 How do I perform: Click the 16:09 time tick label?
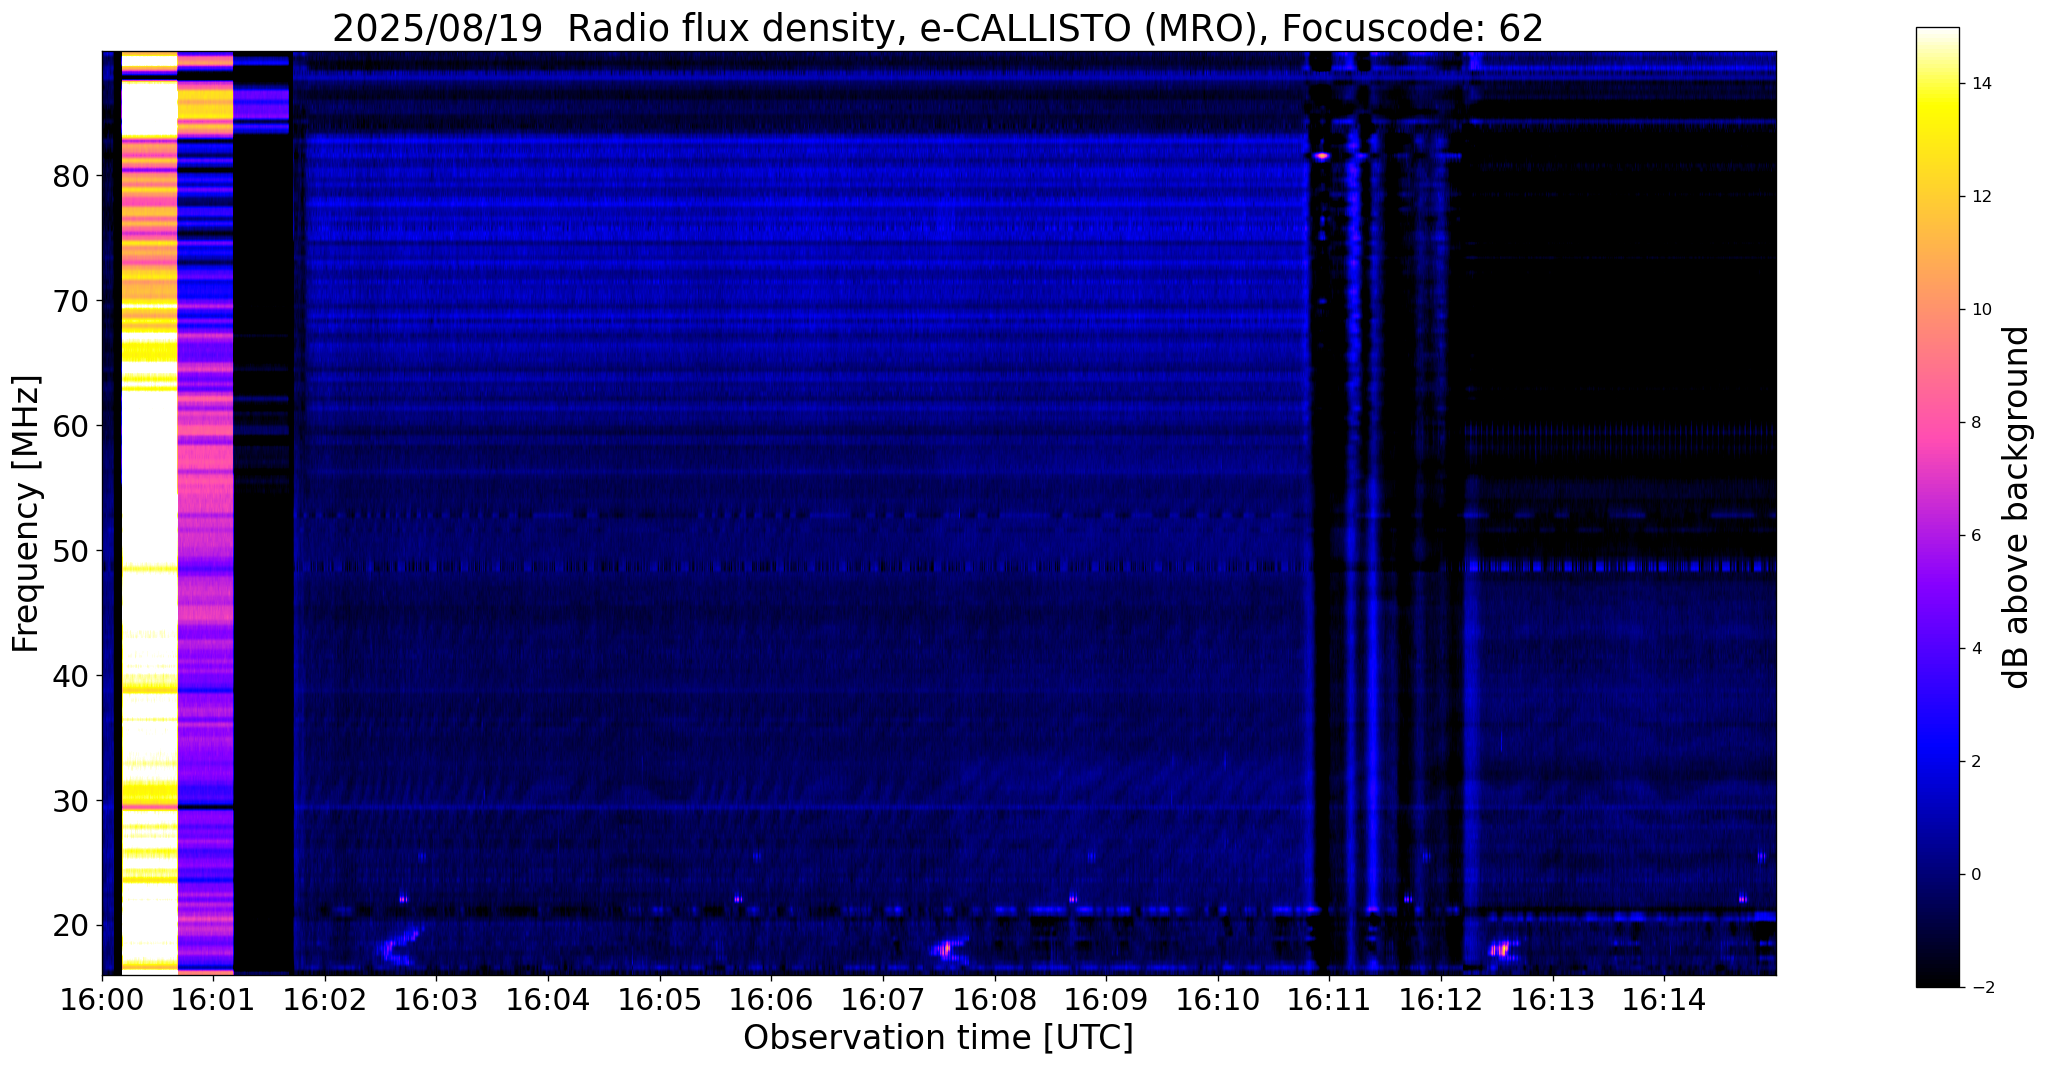1106,1000
